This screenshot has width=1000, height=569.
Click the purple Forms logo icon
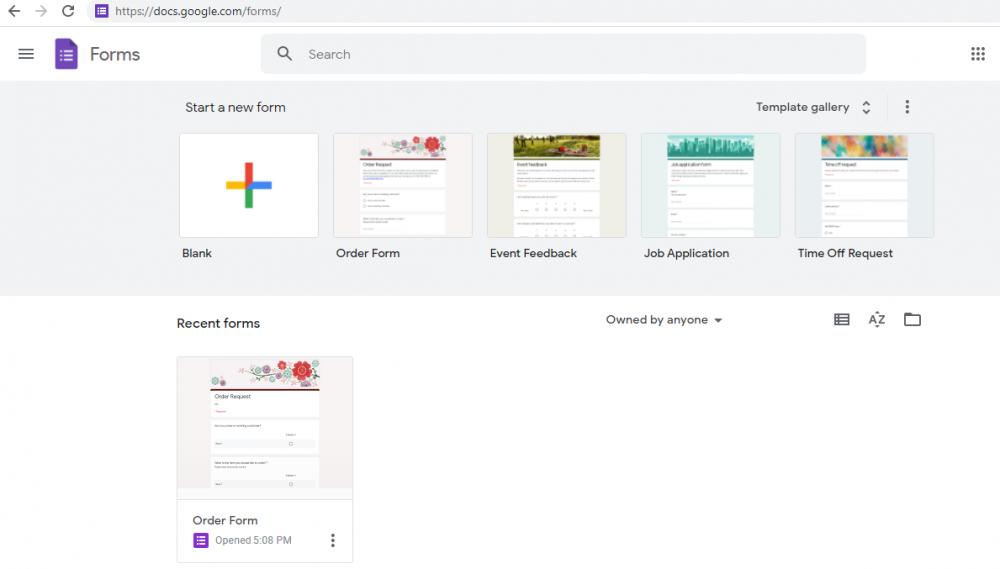point(66,54)
